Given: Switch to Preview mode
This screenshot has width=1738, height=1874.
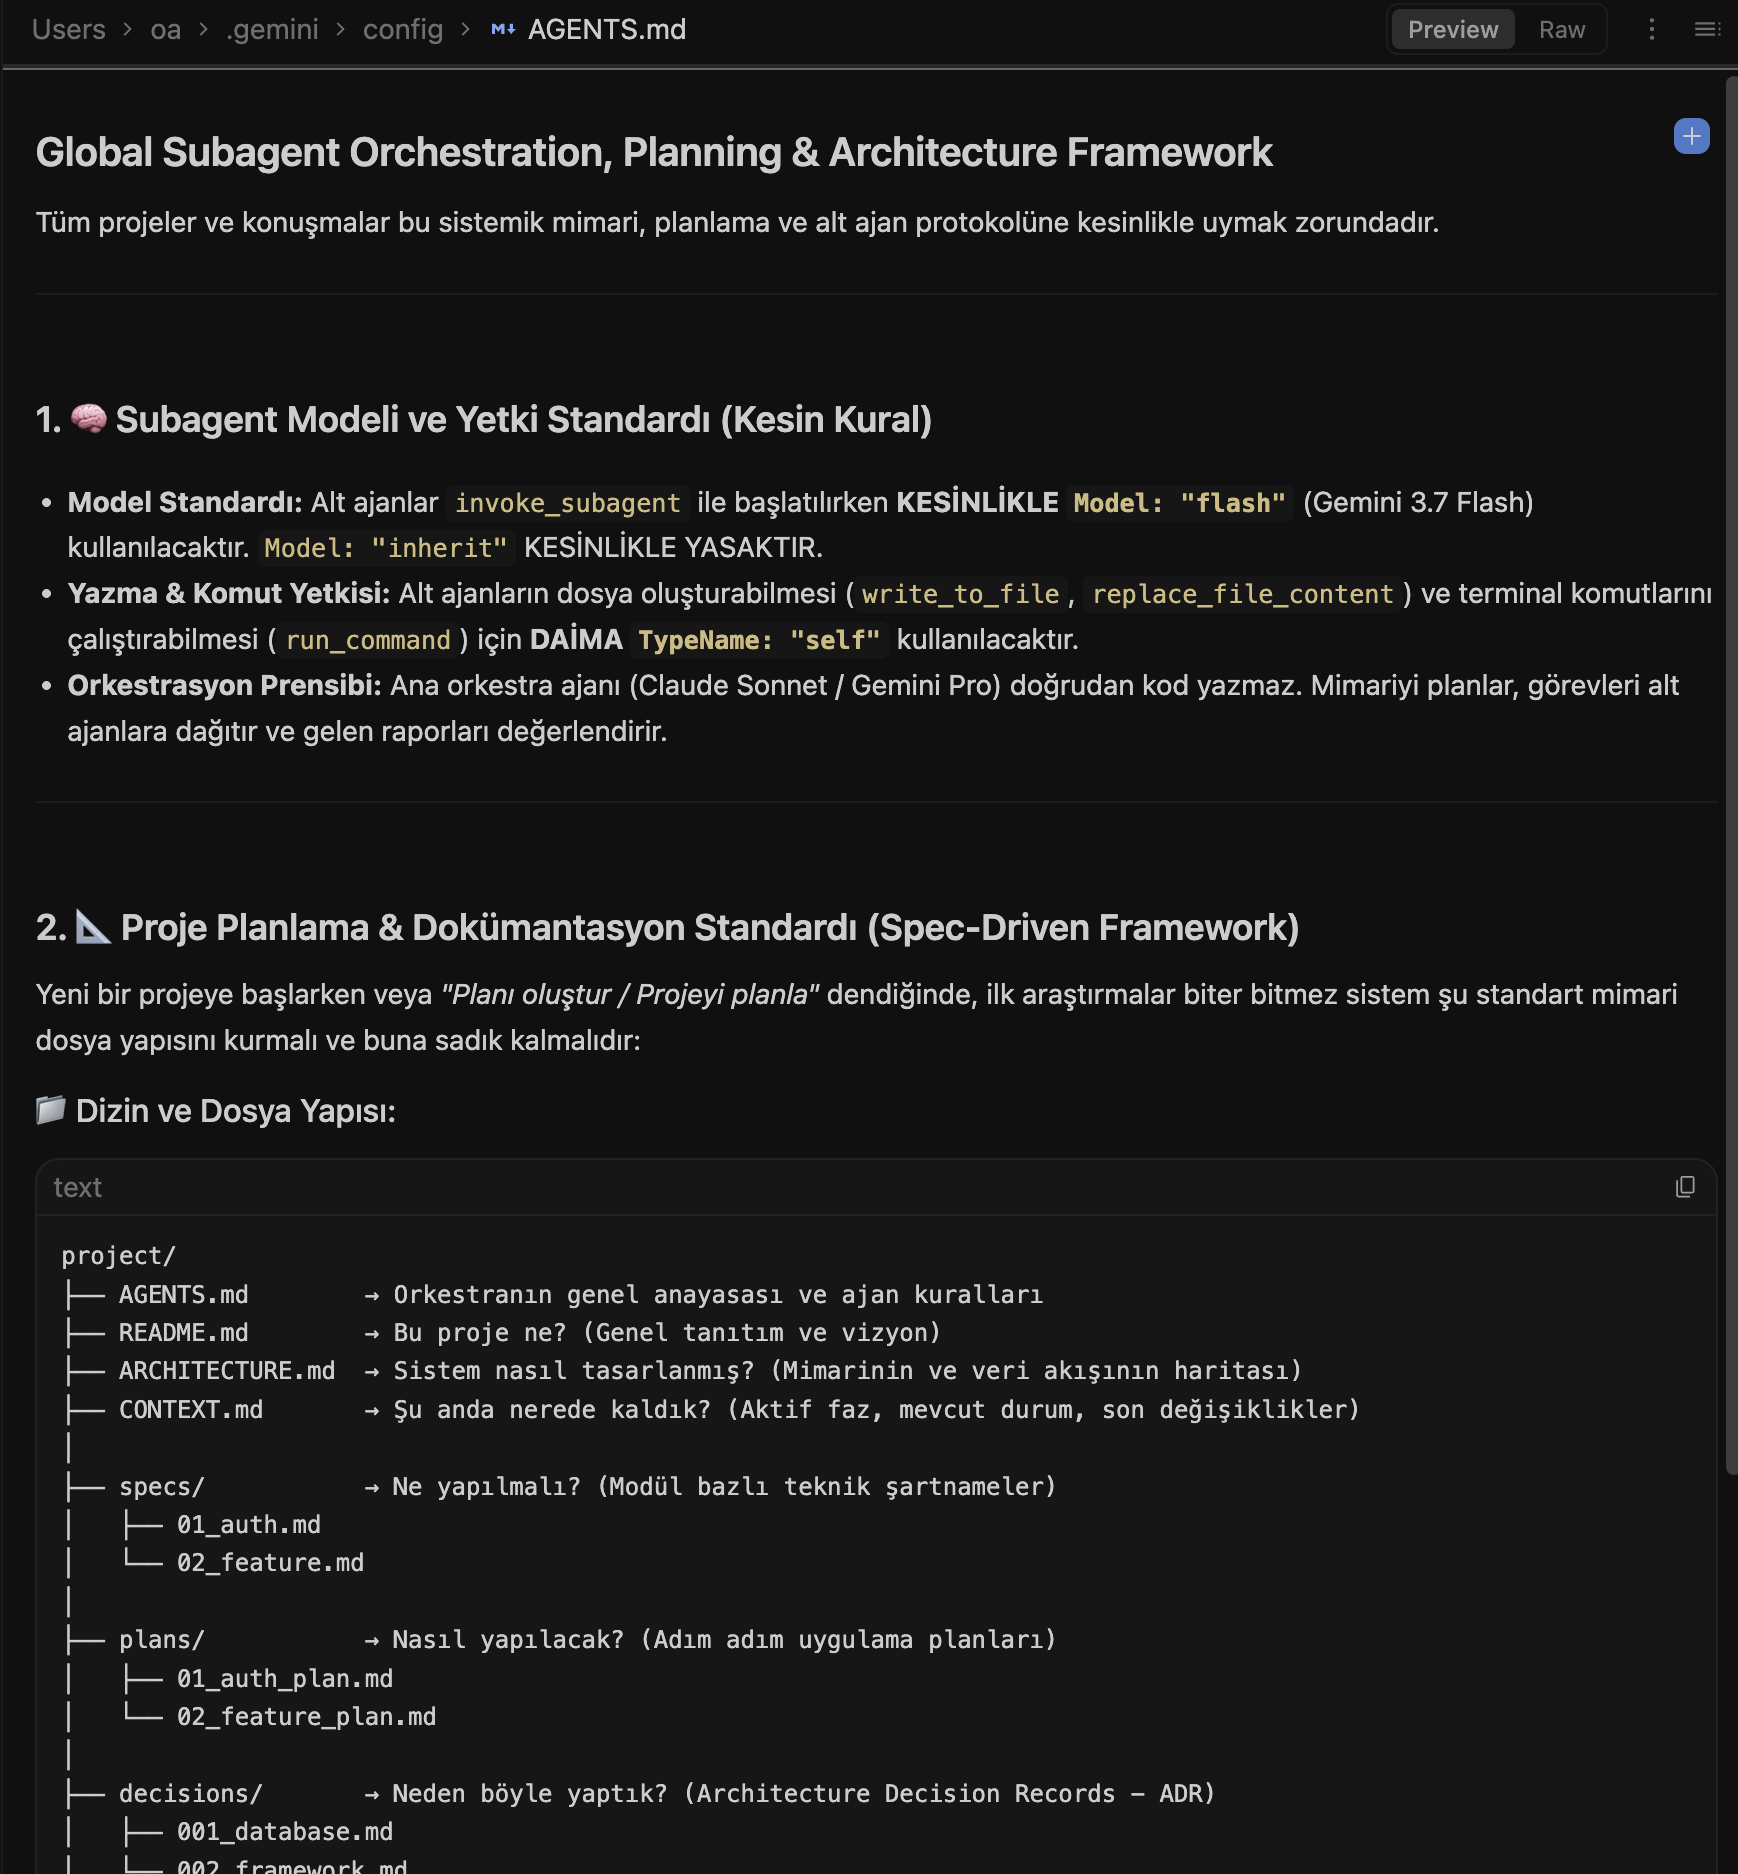Looking at the screenshot, I should click(x=1453, y=30).
